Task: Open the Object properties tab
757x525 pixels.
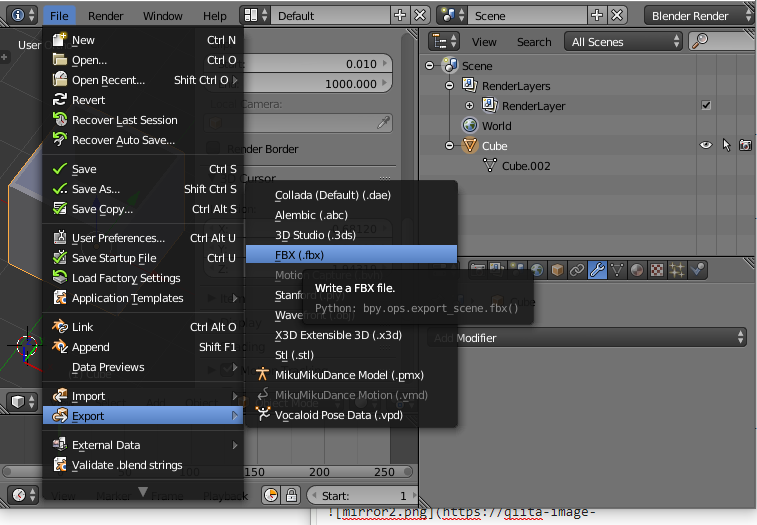Action: (557, 270)
